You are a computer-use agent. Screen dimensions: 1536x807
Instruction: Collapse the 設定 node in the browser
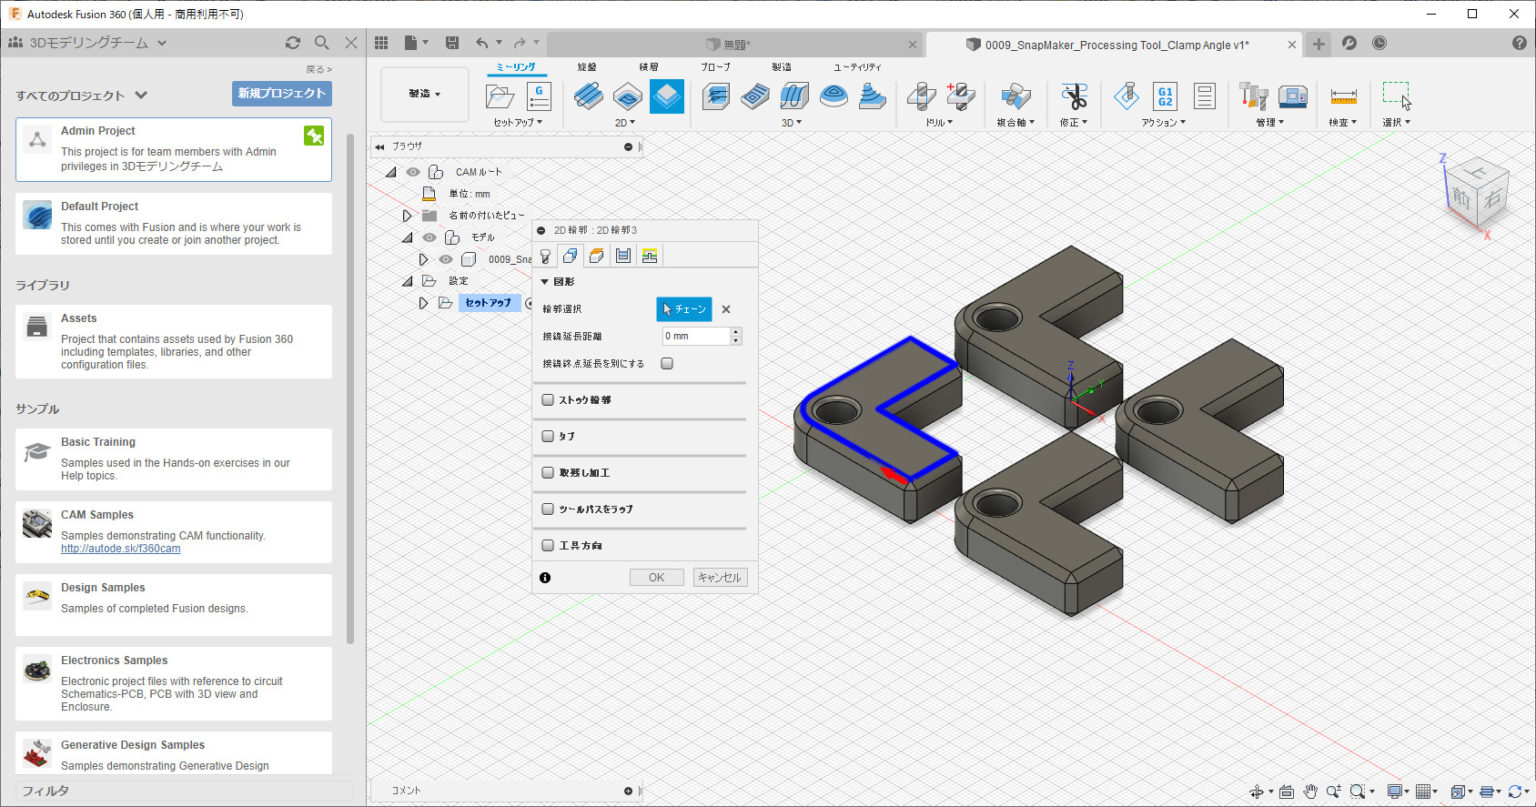407,280
